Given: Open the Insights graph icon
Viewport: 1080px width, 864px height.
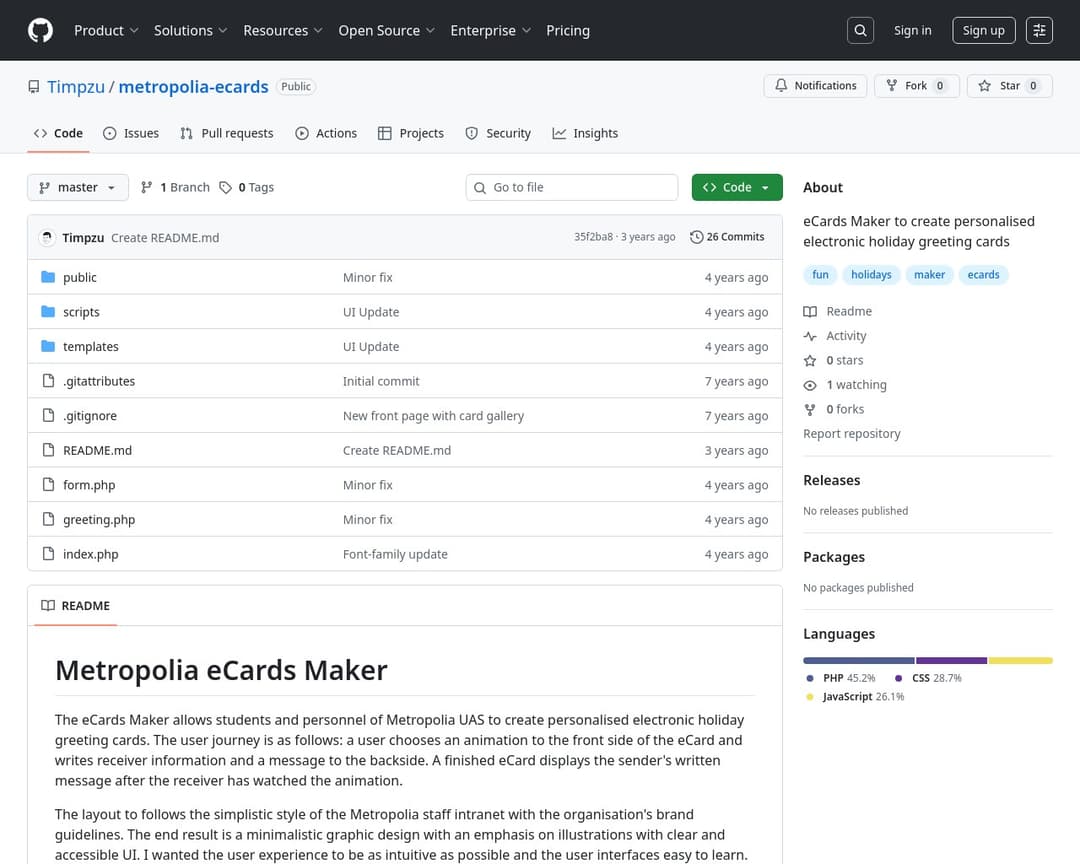Looking at the screenshot, I should [x=559, y=132].
